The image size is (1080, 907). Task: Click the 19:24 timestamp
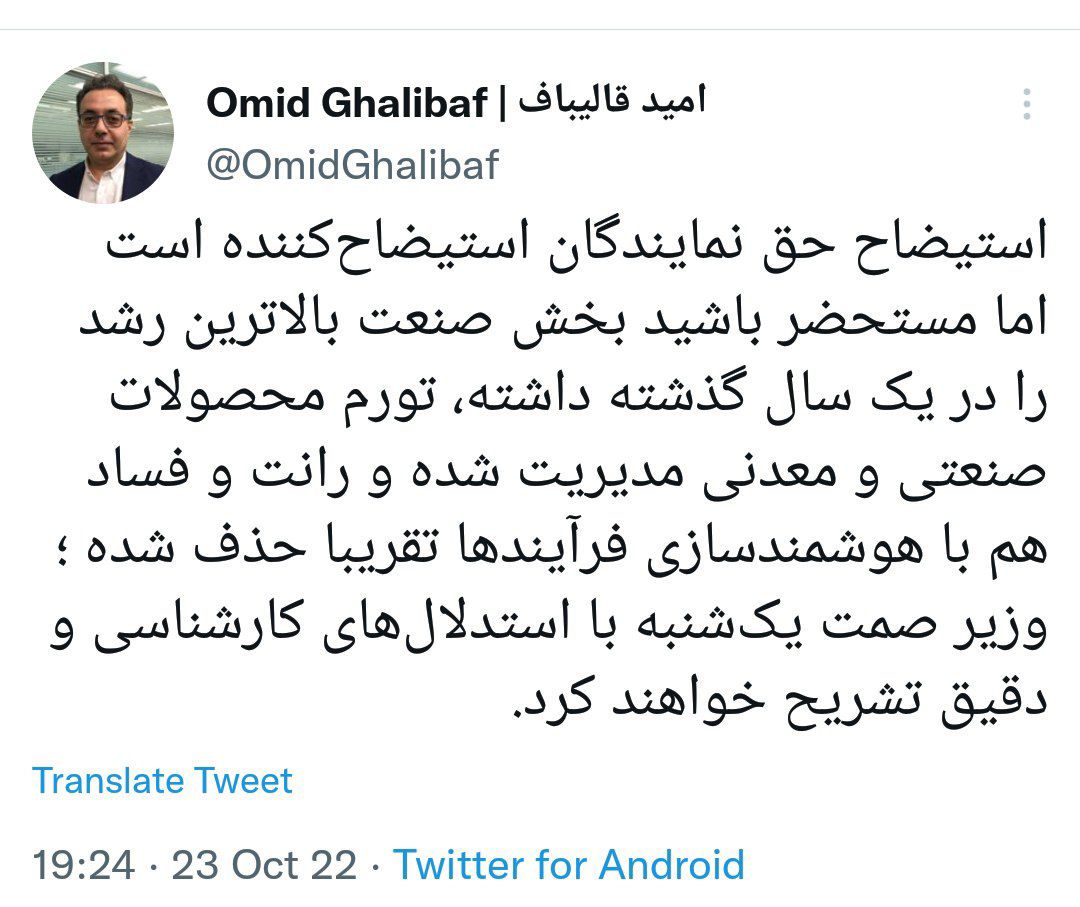click(83, 865)
